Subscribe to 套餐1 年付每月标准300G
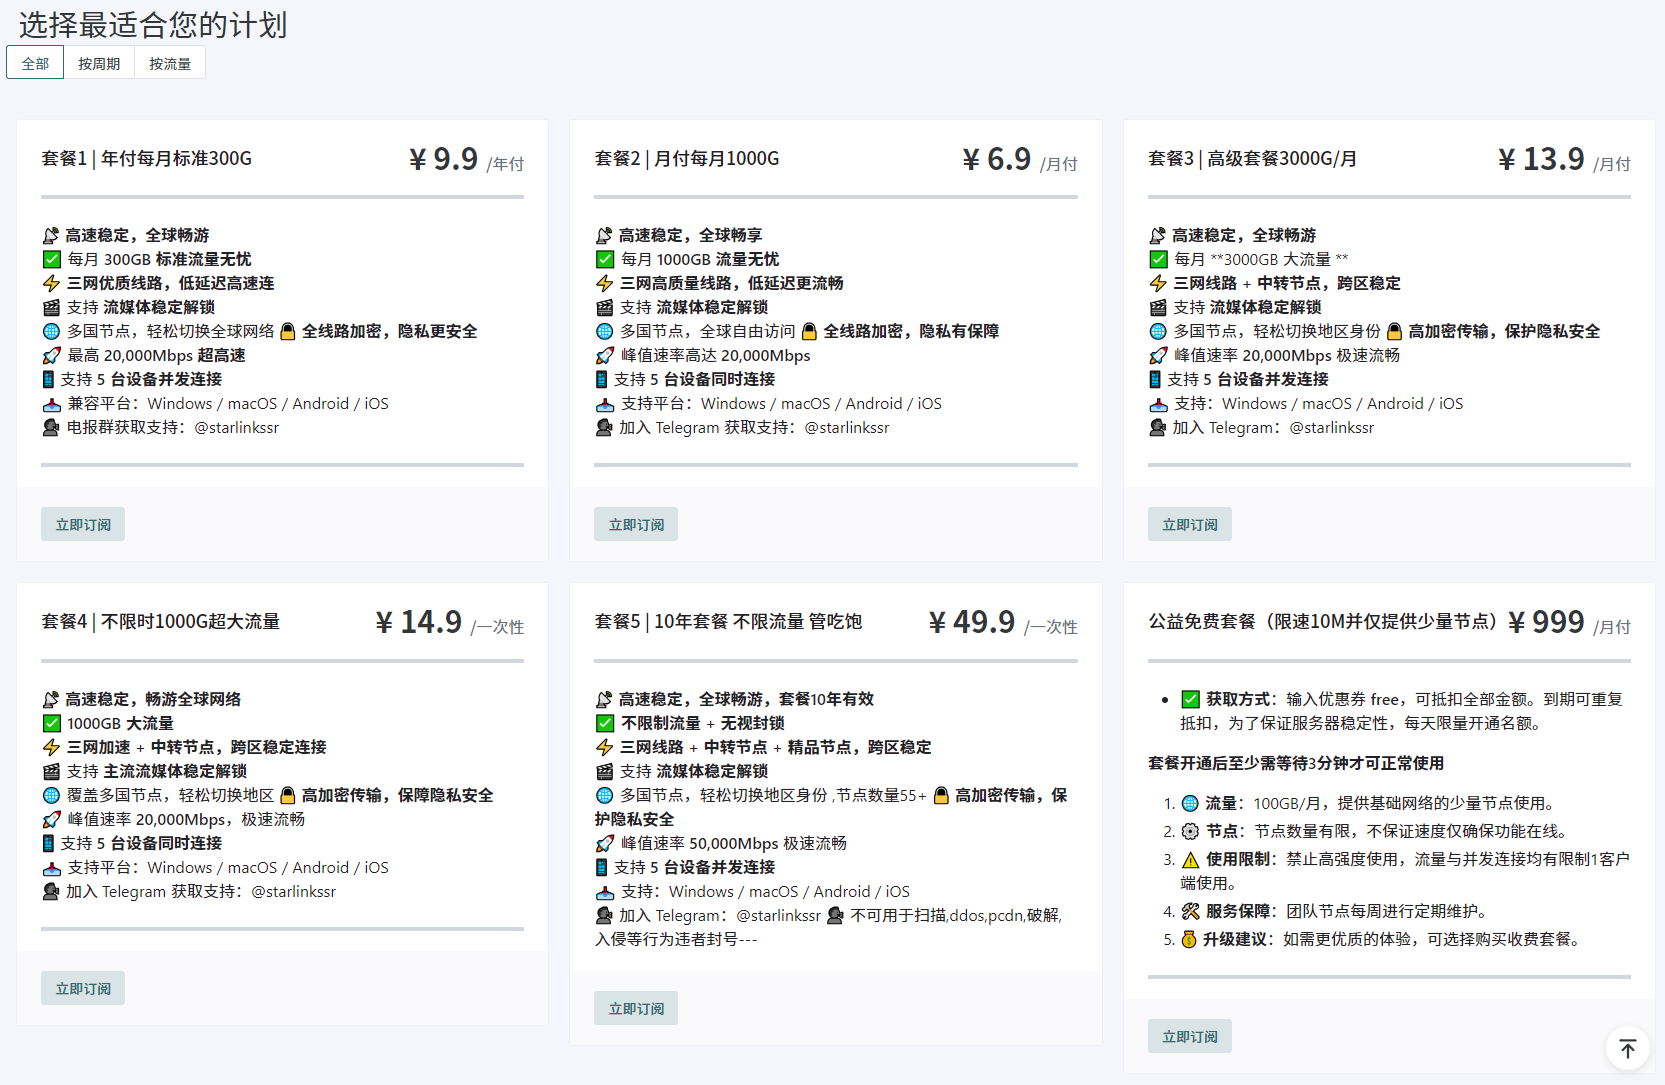The height and width of the screenshot is (1085, 1665). tap(83, 525)
